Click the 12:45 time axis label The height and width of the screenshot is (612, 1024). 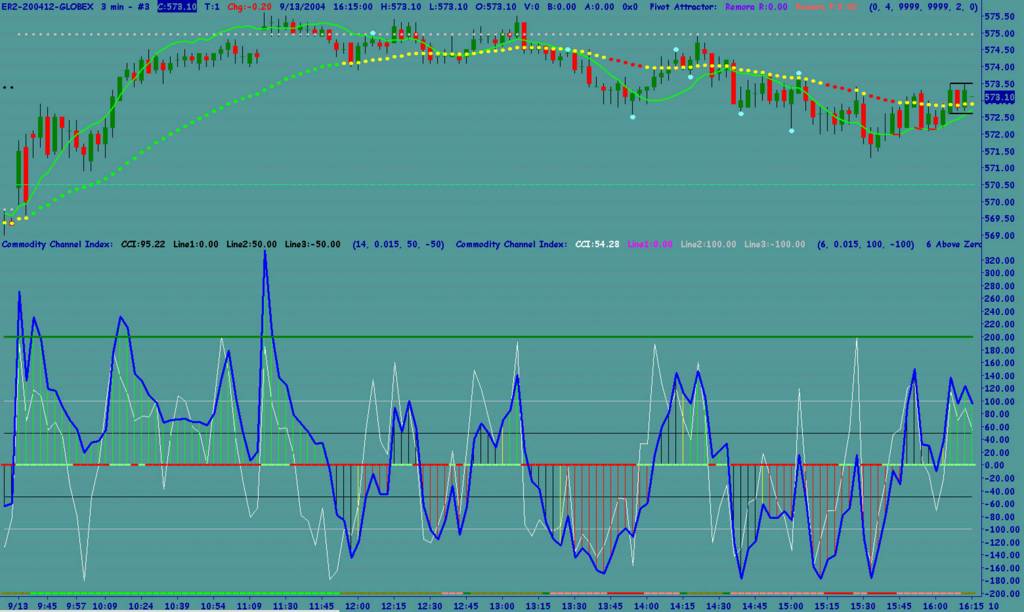click(x=466, y=606)
